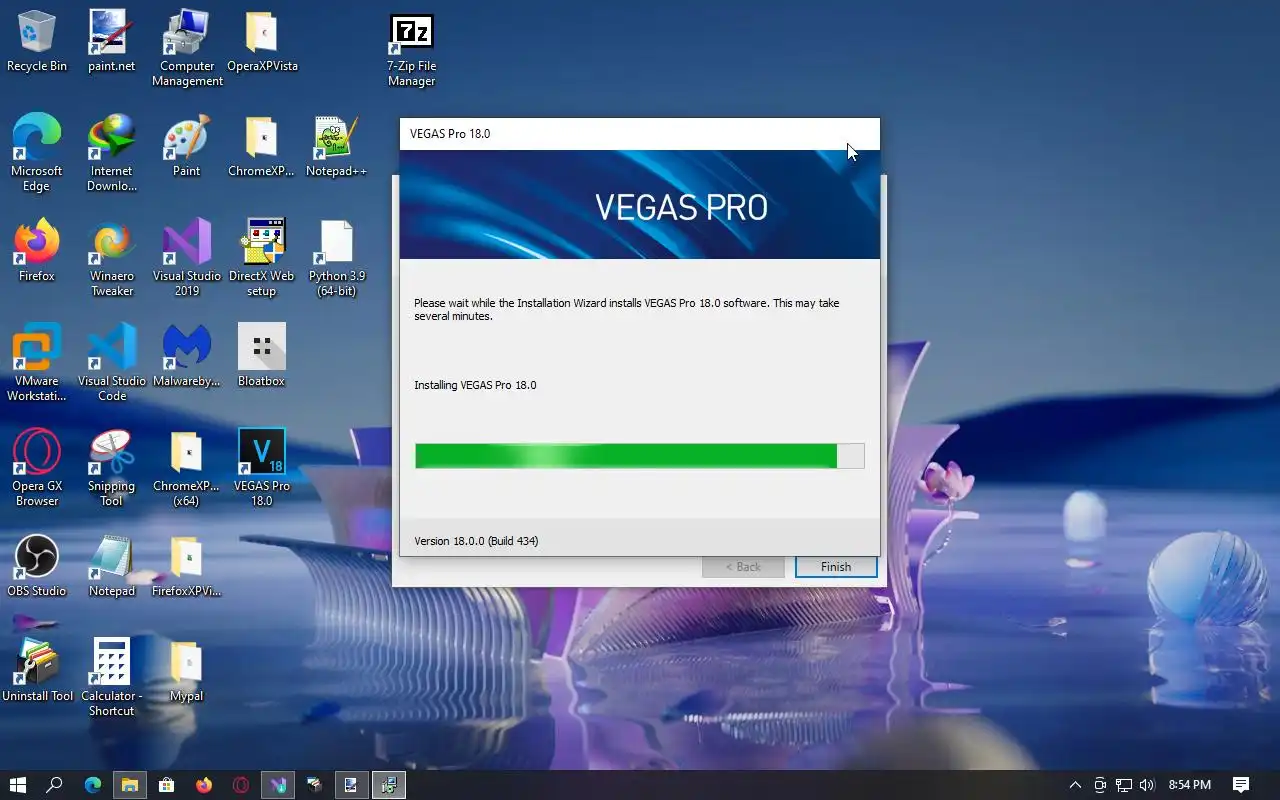The width and height of the screenshot is (1280, 800).
Task: Select the paint.net desktop shortcut
Action: point(111,42)
